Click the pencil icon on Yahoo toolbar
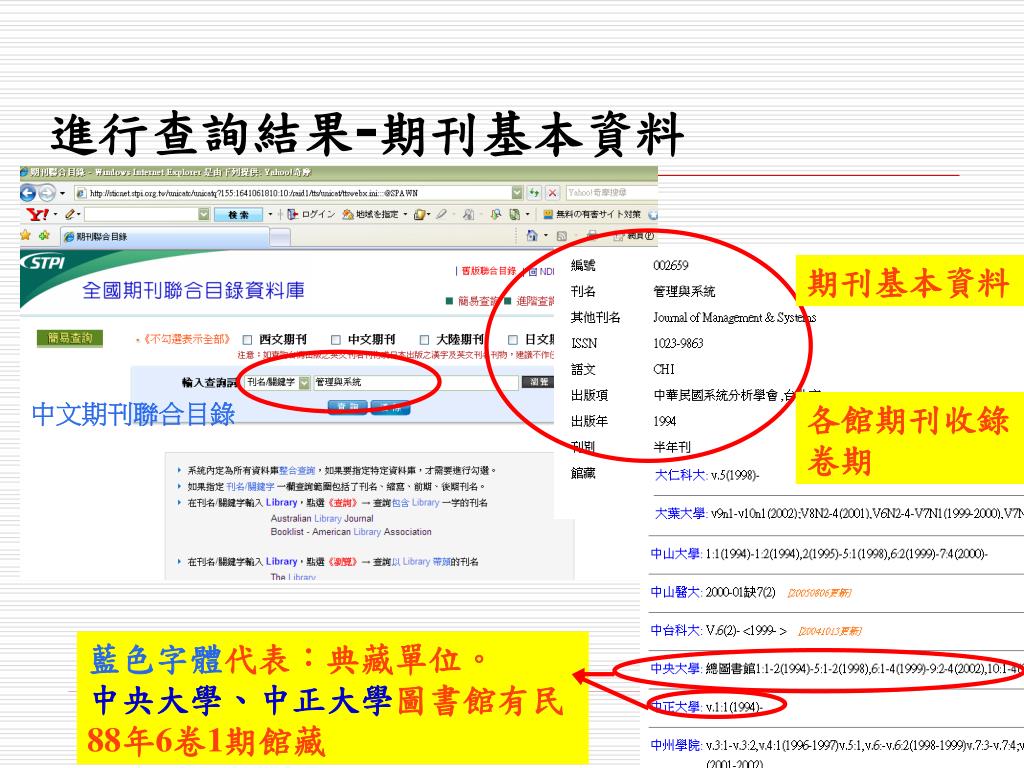Screen dimensions: 1024x768 click(x=70, y=214)
